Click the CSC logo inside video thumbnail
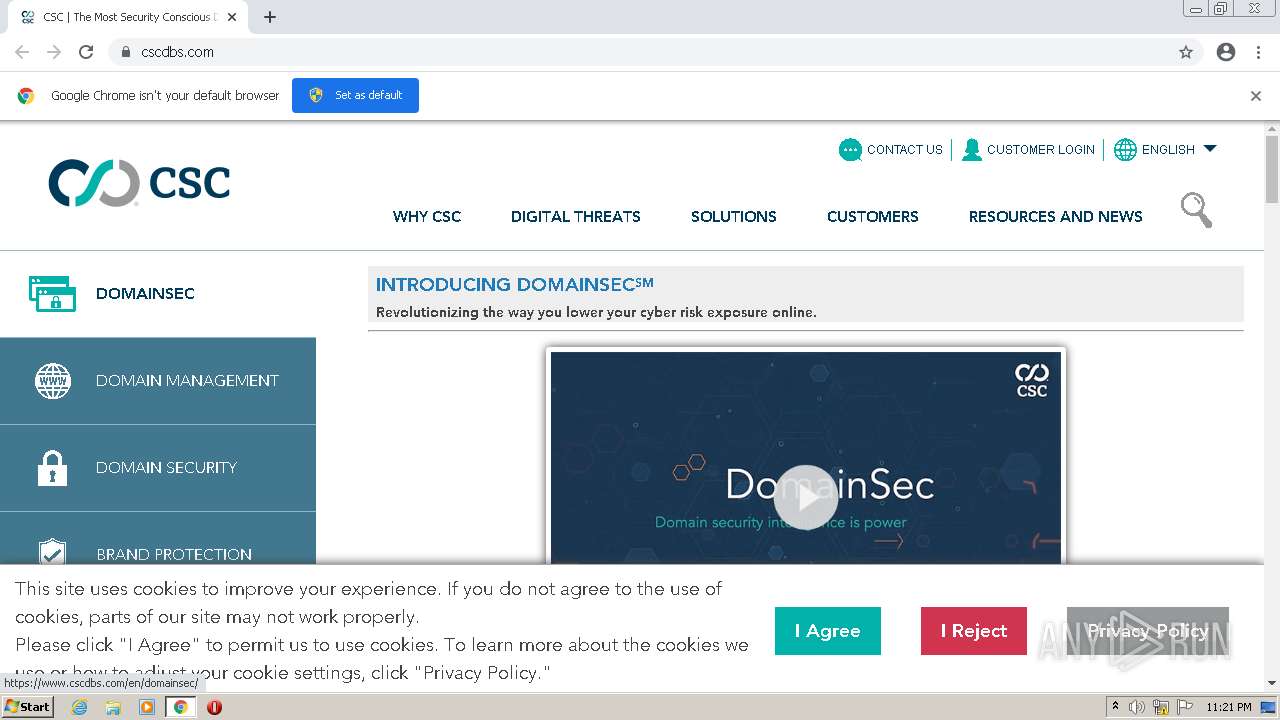This screenshot has height=720, width=1280. (1032, 380)
